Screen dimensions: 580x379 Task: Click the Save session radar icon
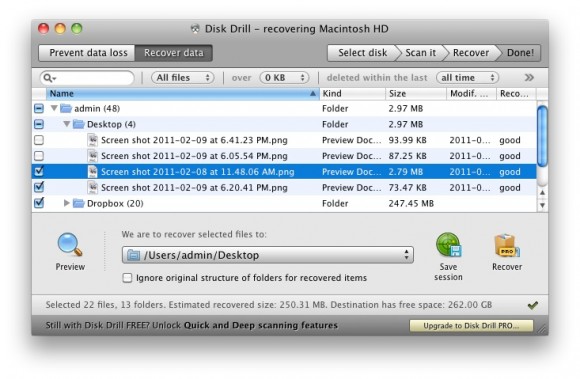(x=448, y=245)
